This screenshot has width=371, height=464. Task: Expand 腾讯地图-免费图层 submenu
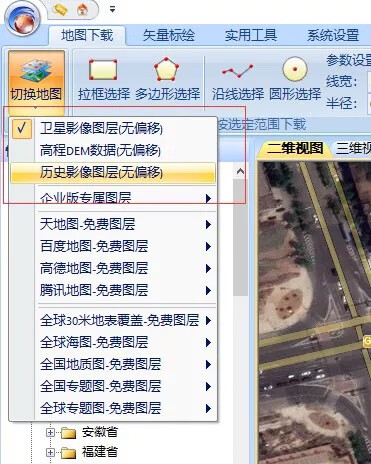click(113, 290)
